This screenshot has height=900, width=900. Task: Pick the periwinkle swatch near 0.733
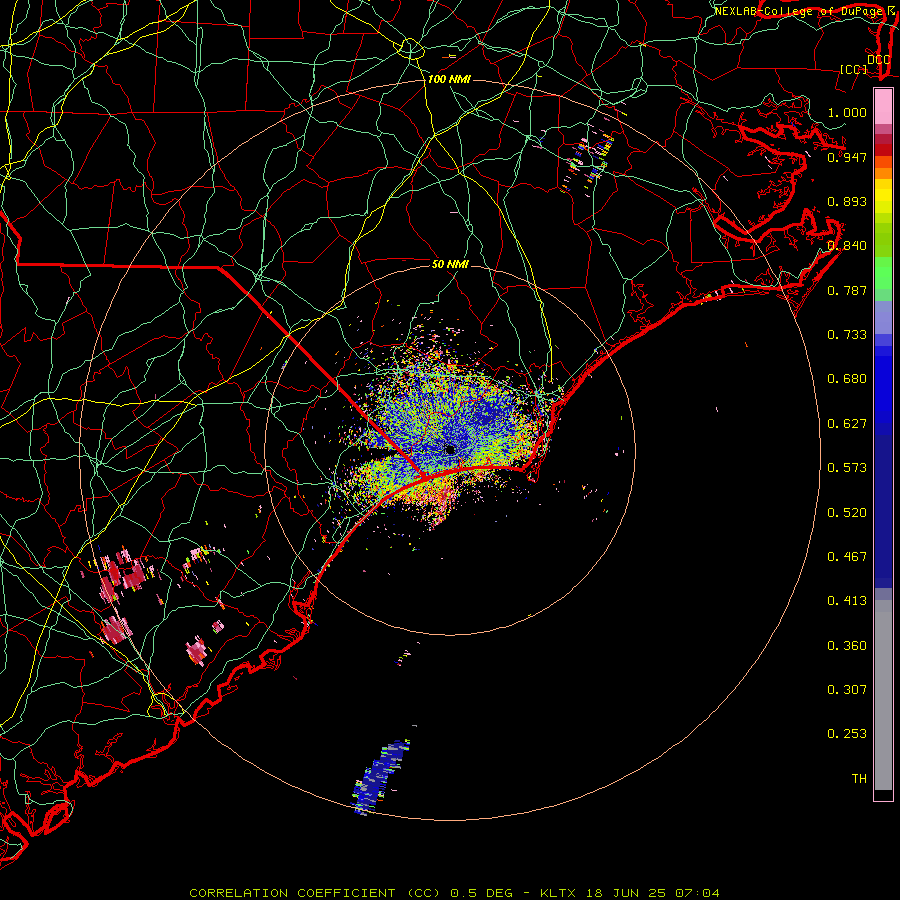pos(883,317)
